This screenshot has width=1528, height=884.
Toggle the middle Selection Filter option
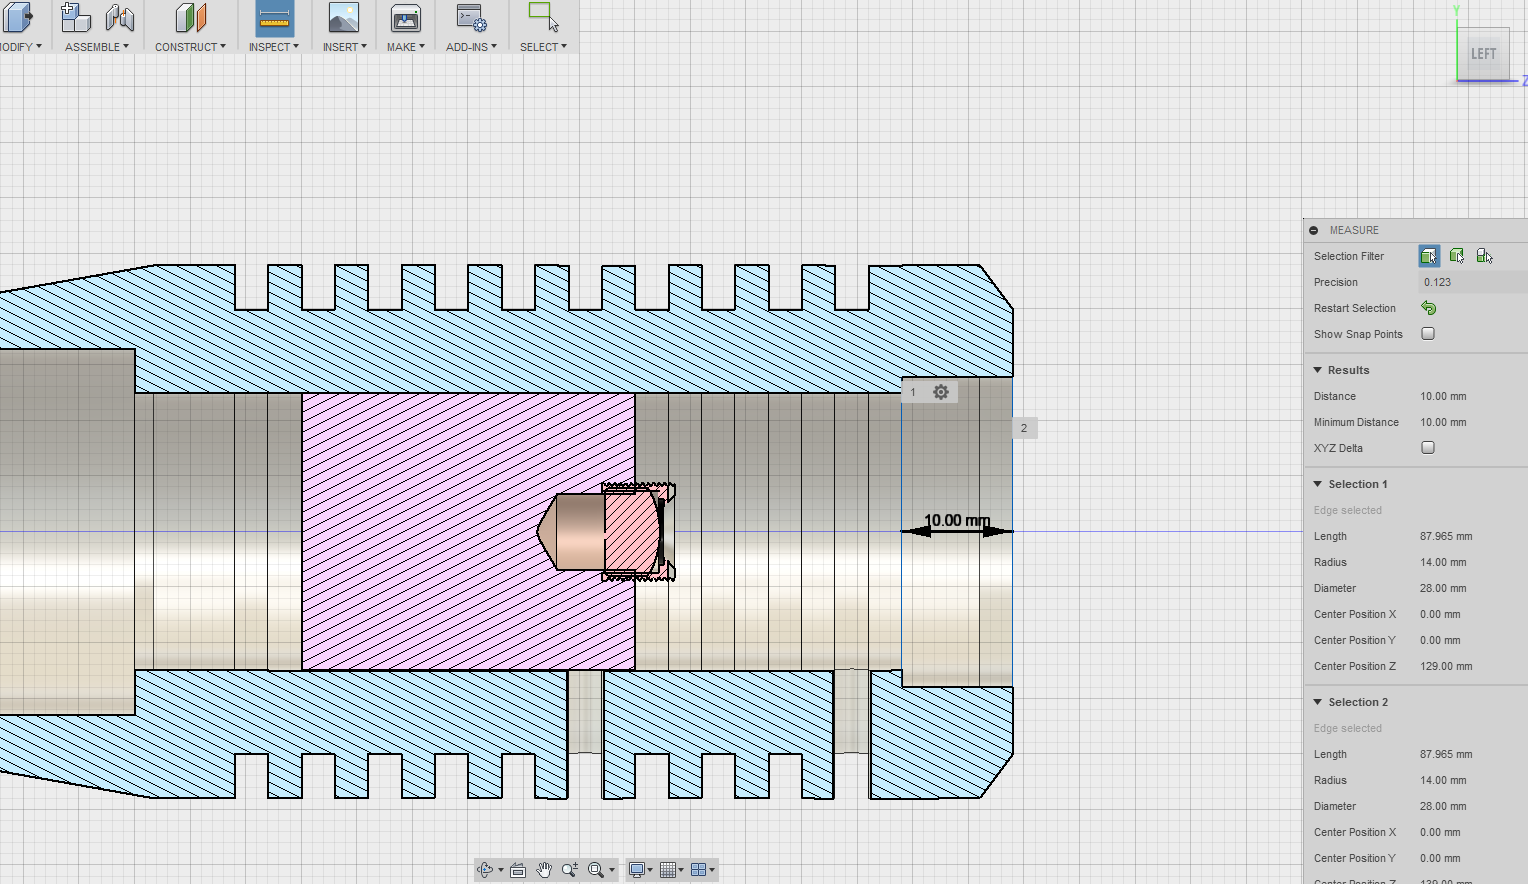pyautogui.click(x=1457, y=256)
